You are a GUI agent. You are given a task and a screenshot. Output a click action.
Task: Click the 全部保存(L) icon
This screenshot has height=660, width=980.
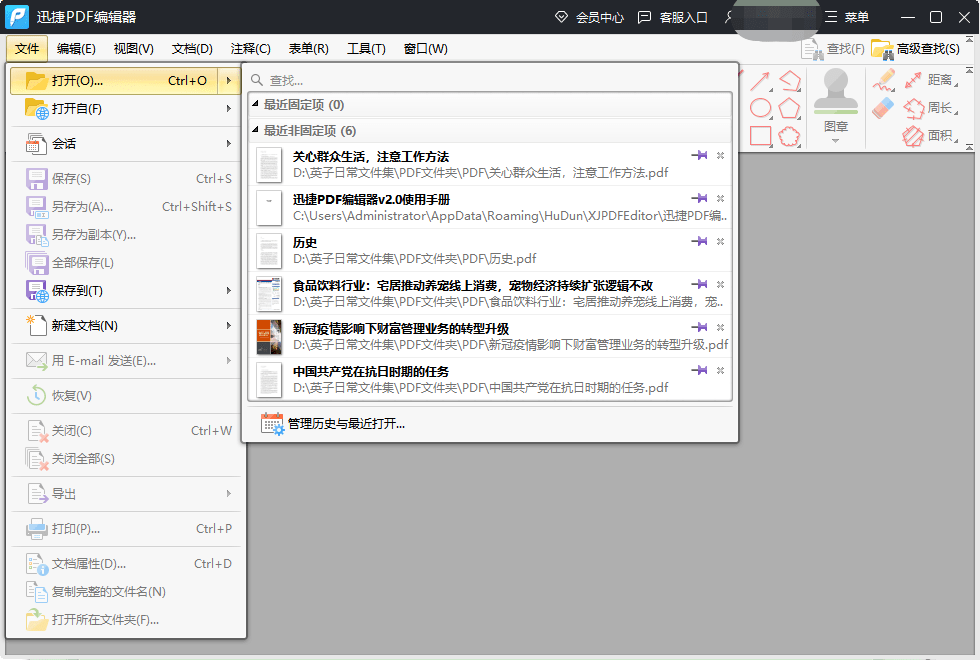coord(36,263)
